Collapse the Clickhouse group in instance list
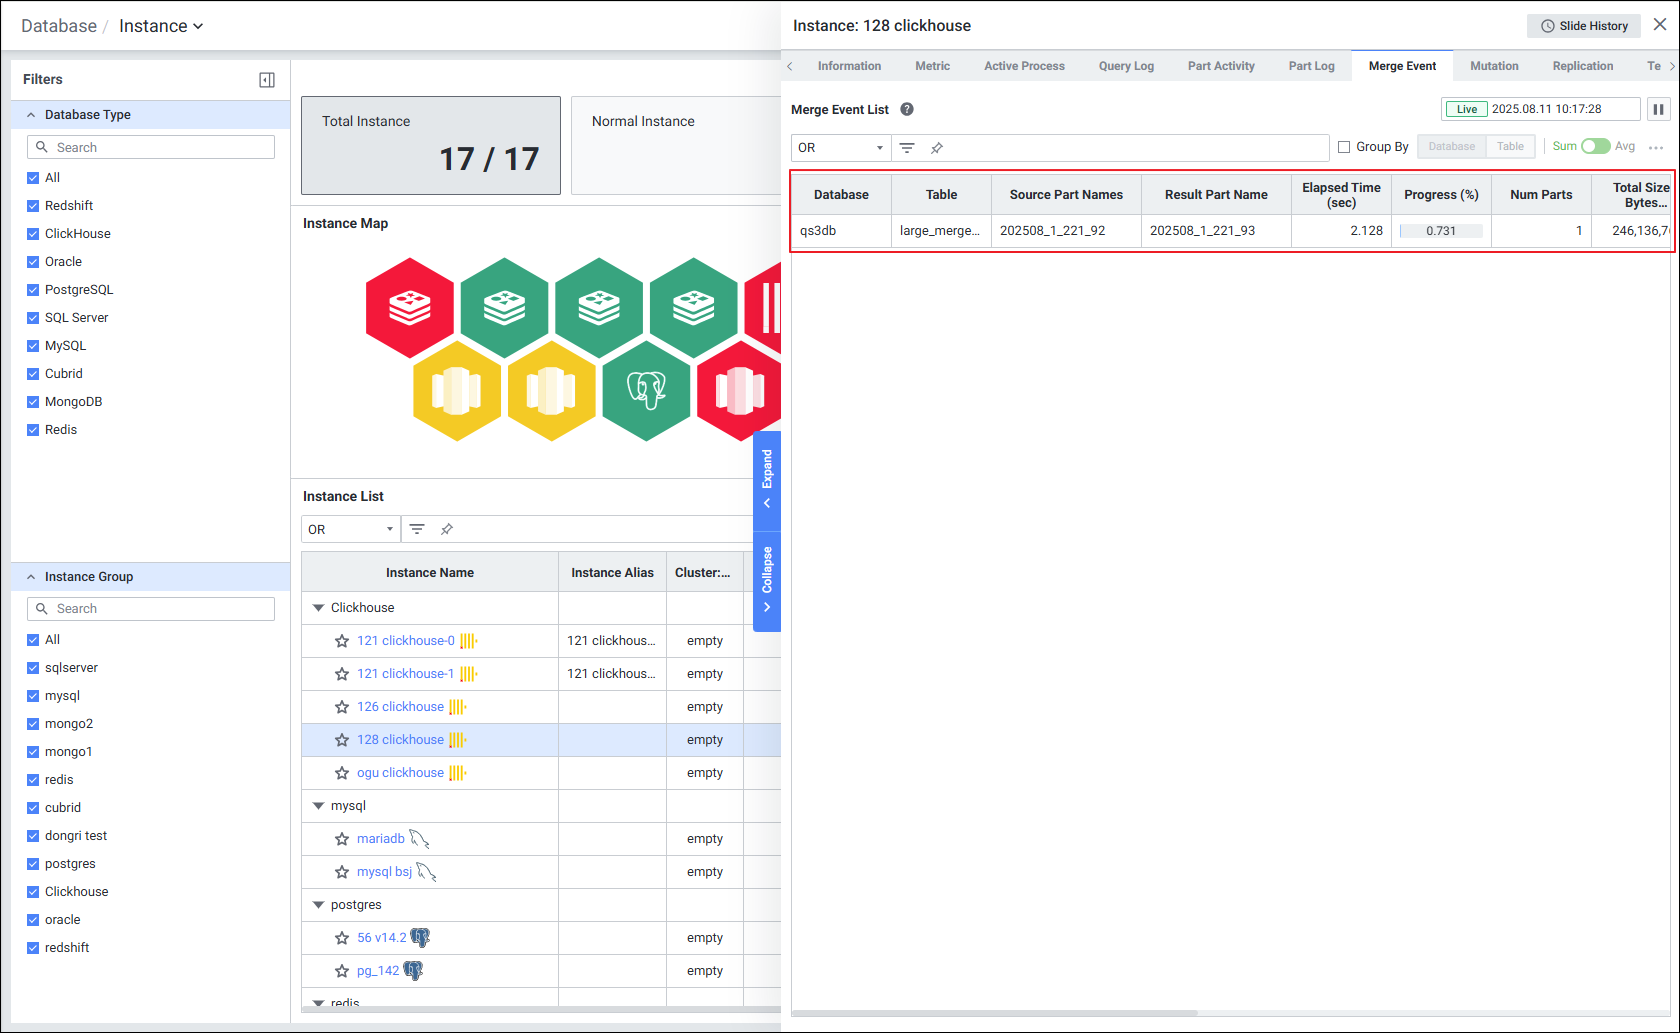This screenshot has height=1033, width=1680. 319,608
